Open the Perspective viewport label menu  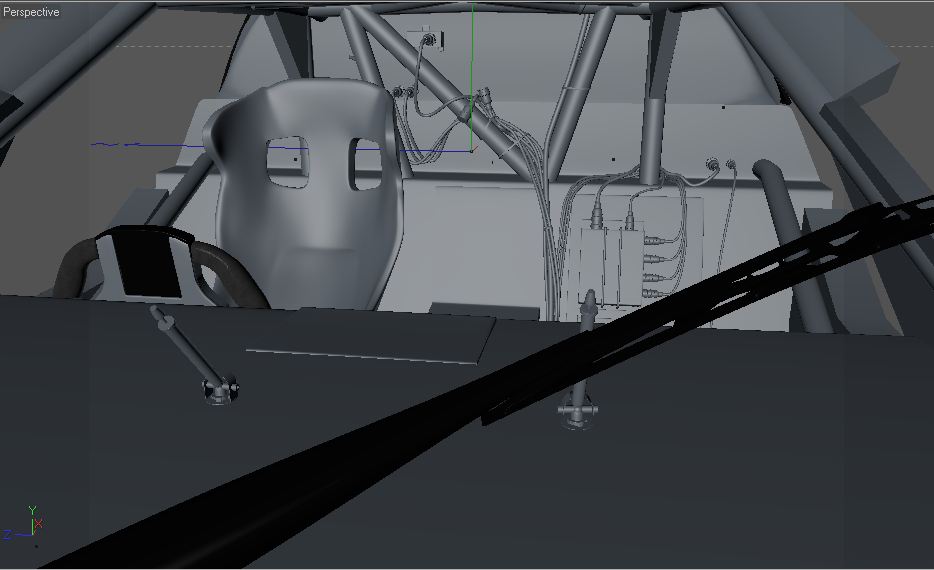[x=31, y=12]
